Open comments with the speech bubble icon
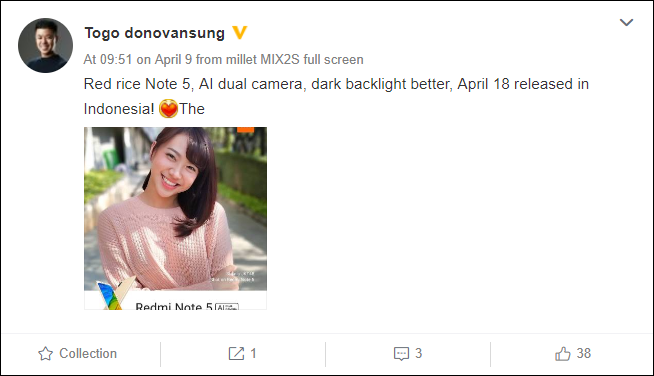Image resolution: width=654 pixels, height=376 pixels. coord(401,354)
